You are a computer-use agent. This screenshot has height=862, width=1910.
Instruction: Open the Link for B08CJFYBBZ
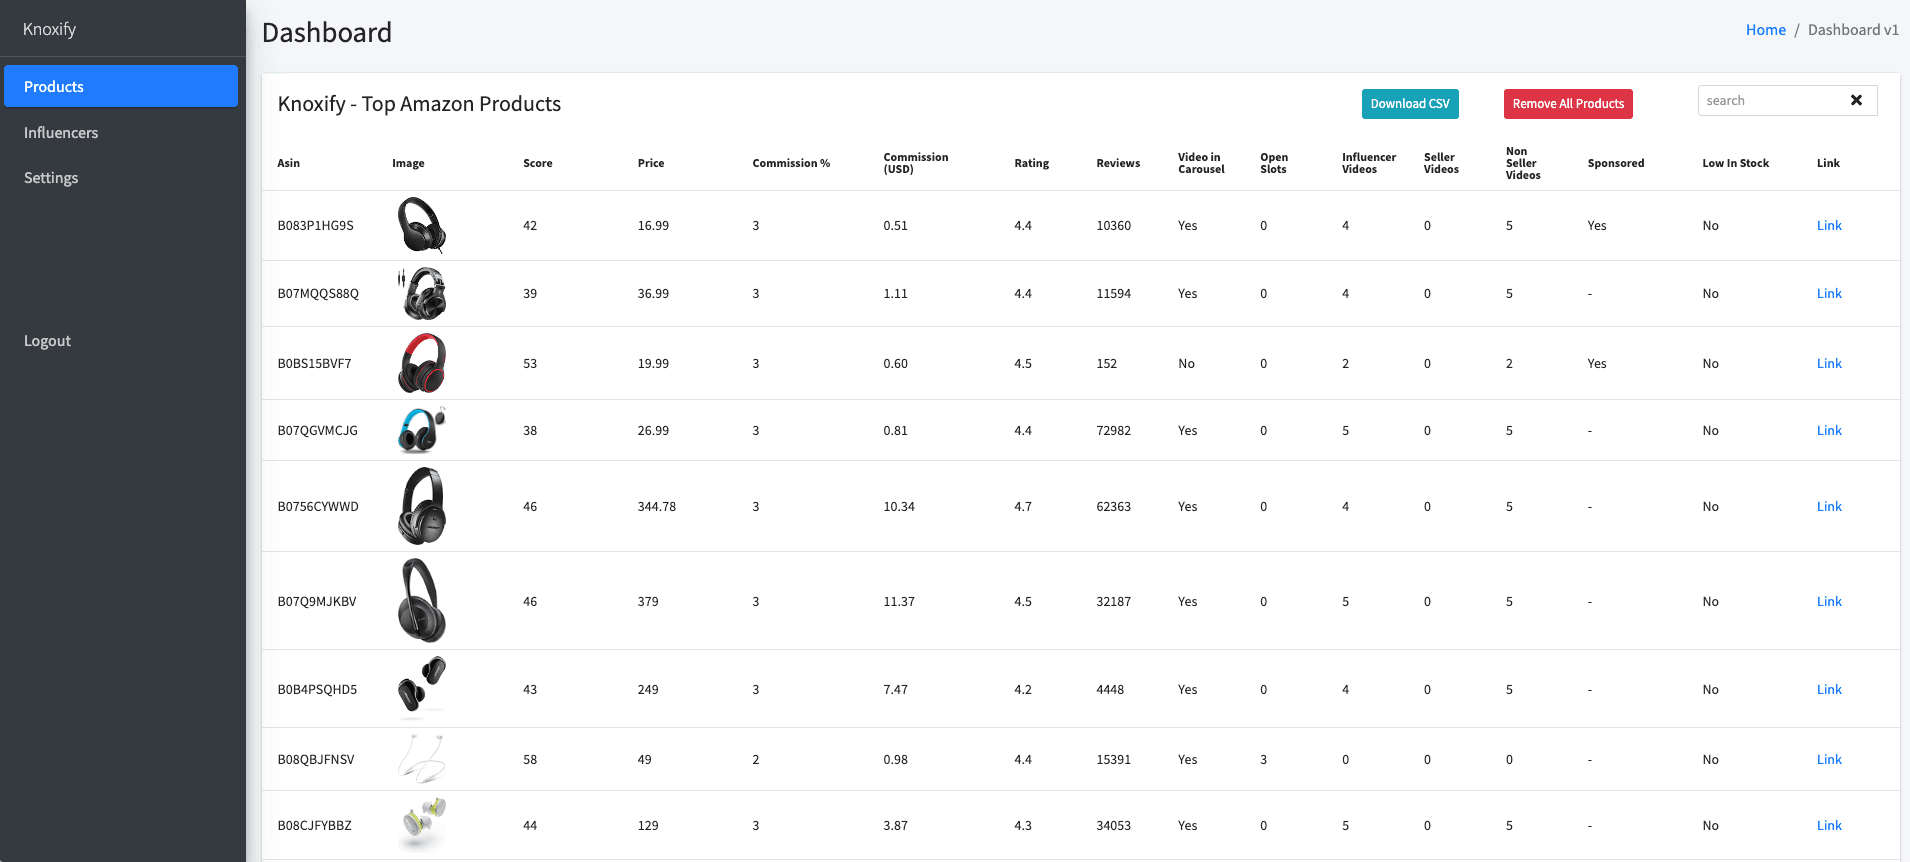pos(1829,825)
